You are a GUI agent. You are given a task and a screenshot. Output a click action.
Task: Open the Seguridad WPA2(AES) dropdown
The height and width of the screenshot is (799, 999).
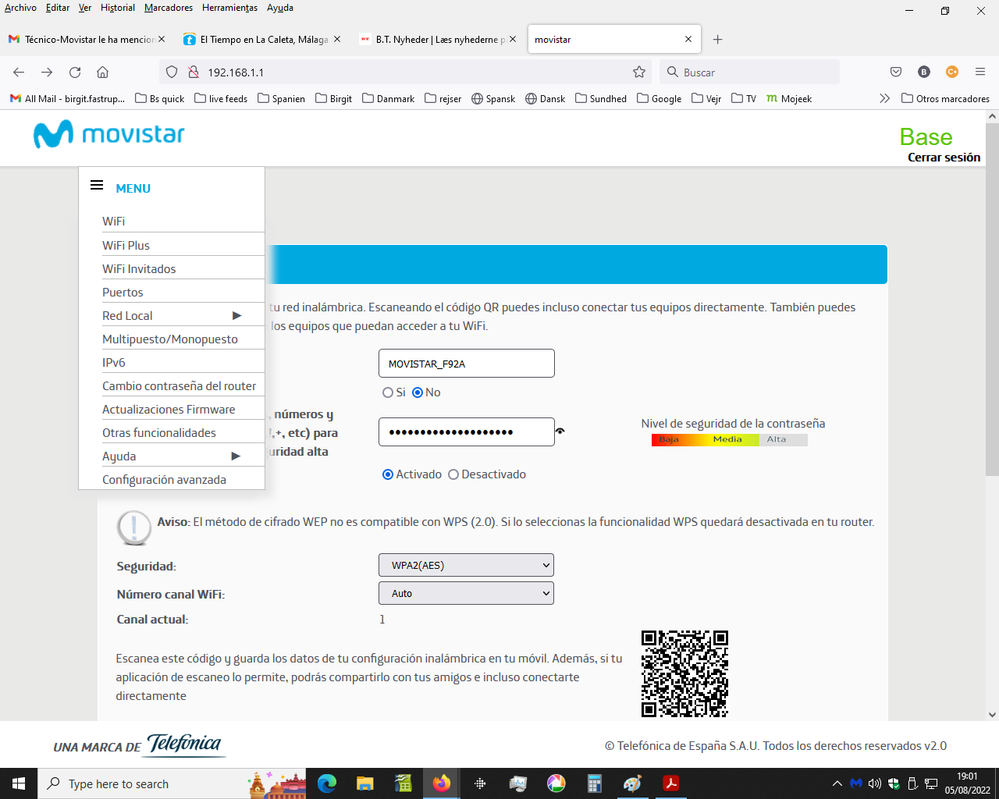(466, 565)
